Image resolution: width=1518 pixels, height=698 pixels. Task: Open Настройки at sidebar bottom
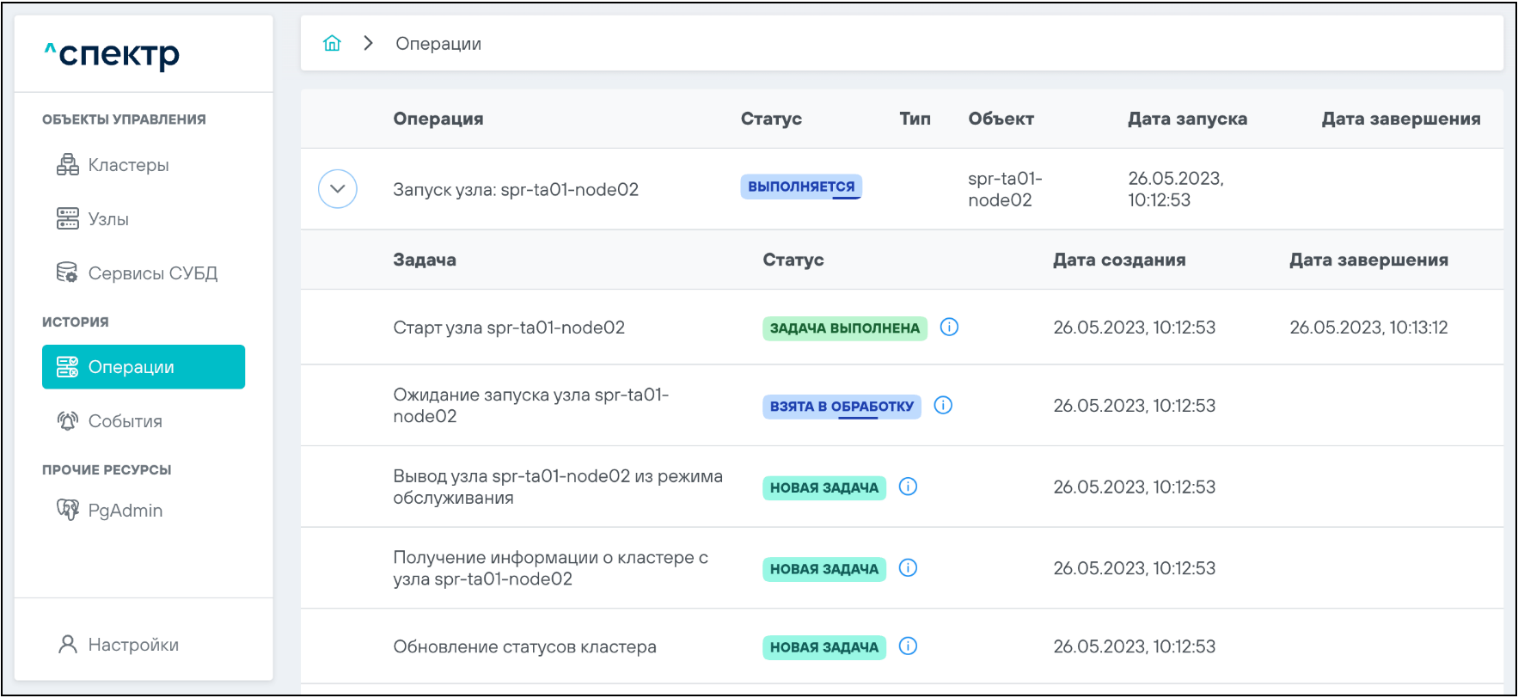pos(132,645)
